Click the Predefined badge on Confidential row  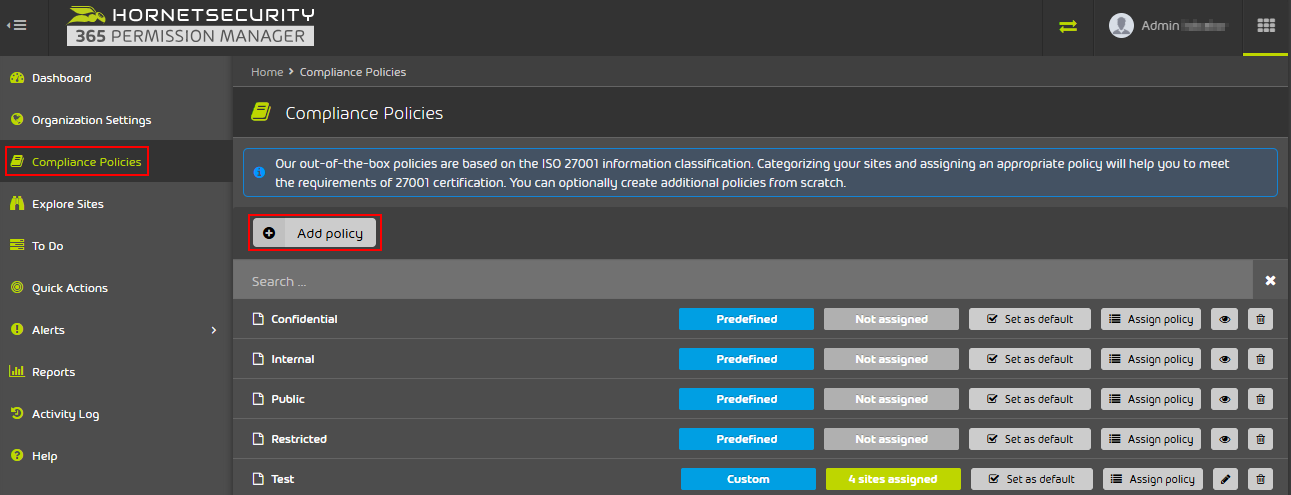click(x=746, y=319)
